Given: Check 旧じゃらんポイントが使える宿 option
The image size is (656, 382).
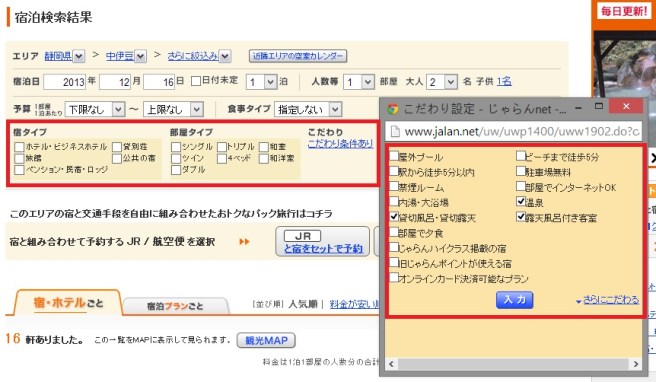Looking at the screenshot, I should pyautogui.click(x=394, y=262).
